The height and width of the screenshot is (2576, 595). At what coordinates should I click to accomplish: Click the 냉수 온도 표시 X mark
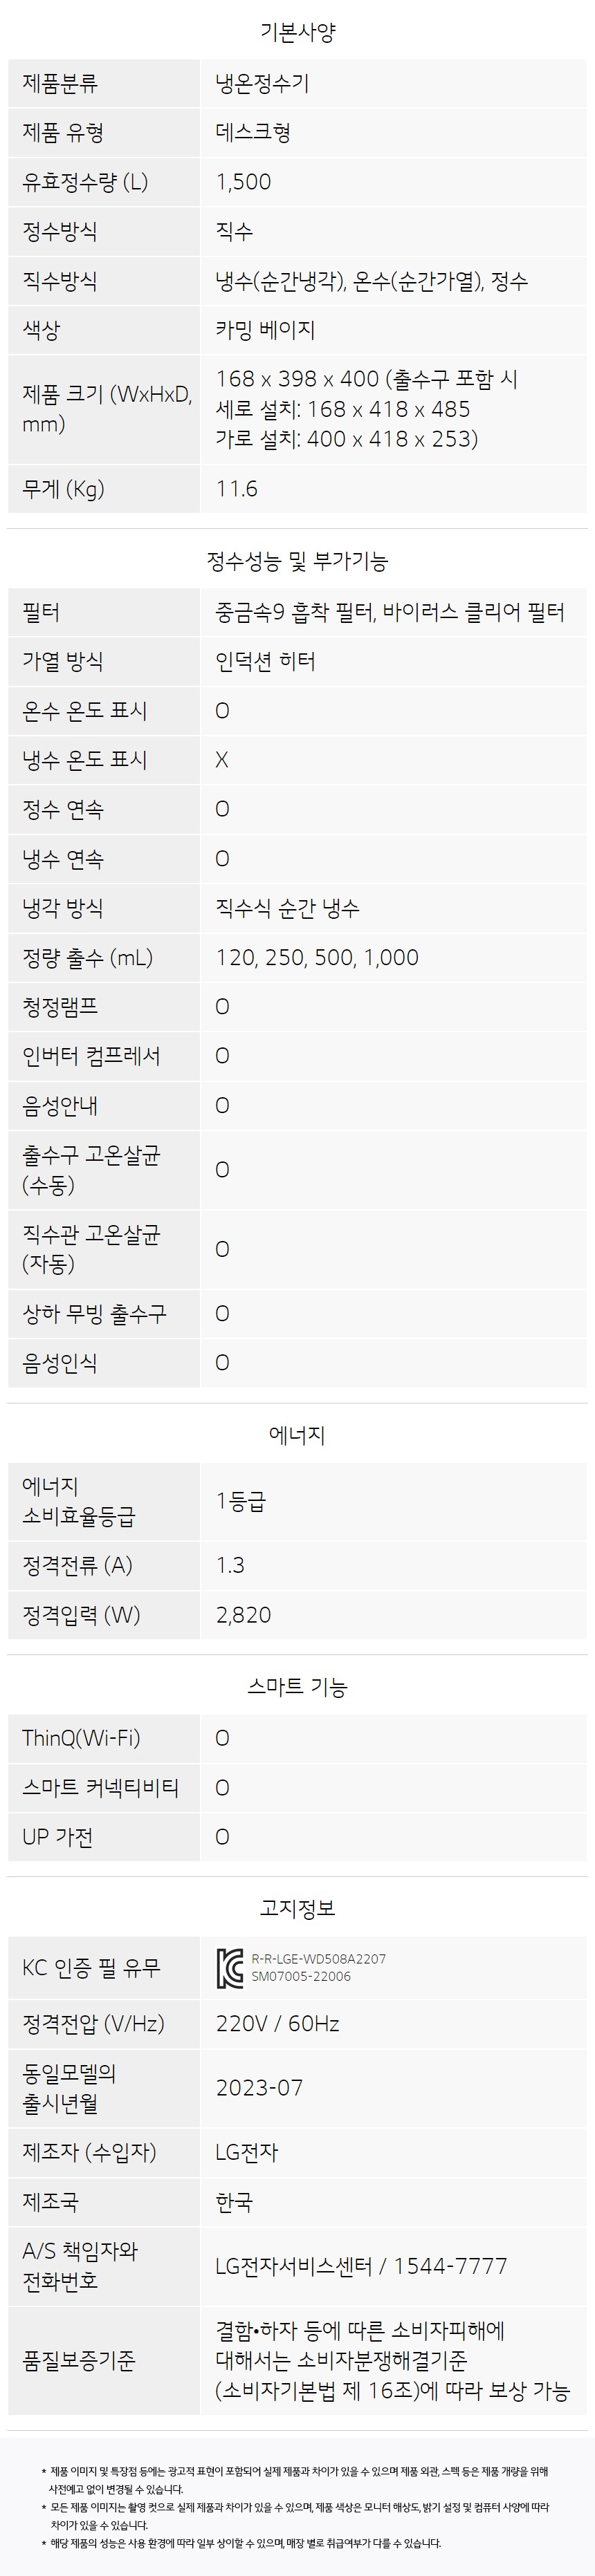(x=222, y=760)
